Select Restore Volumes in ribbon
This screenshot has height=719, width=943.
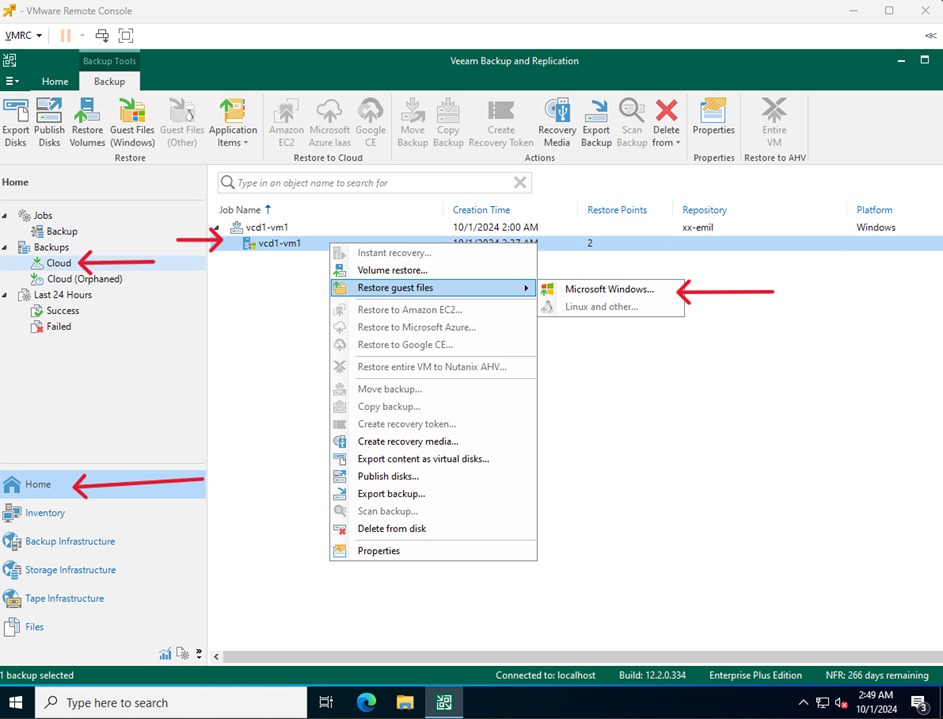[87, 122]
